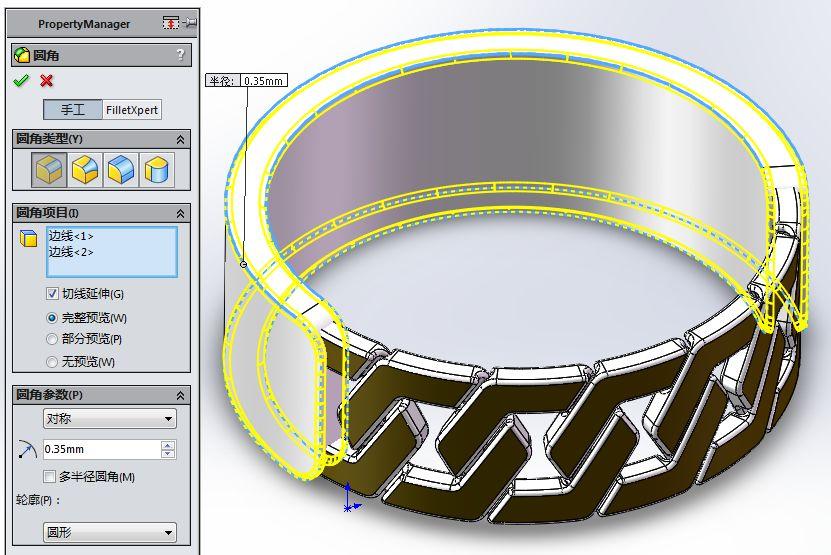The height and width of the screenshot is (555, 831).
Task: Click the edge selection box icon
Action: 29,239
